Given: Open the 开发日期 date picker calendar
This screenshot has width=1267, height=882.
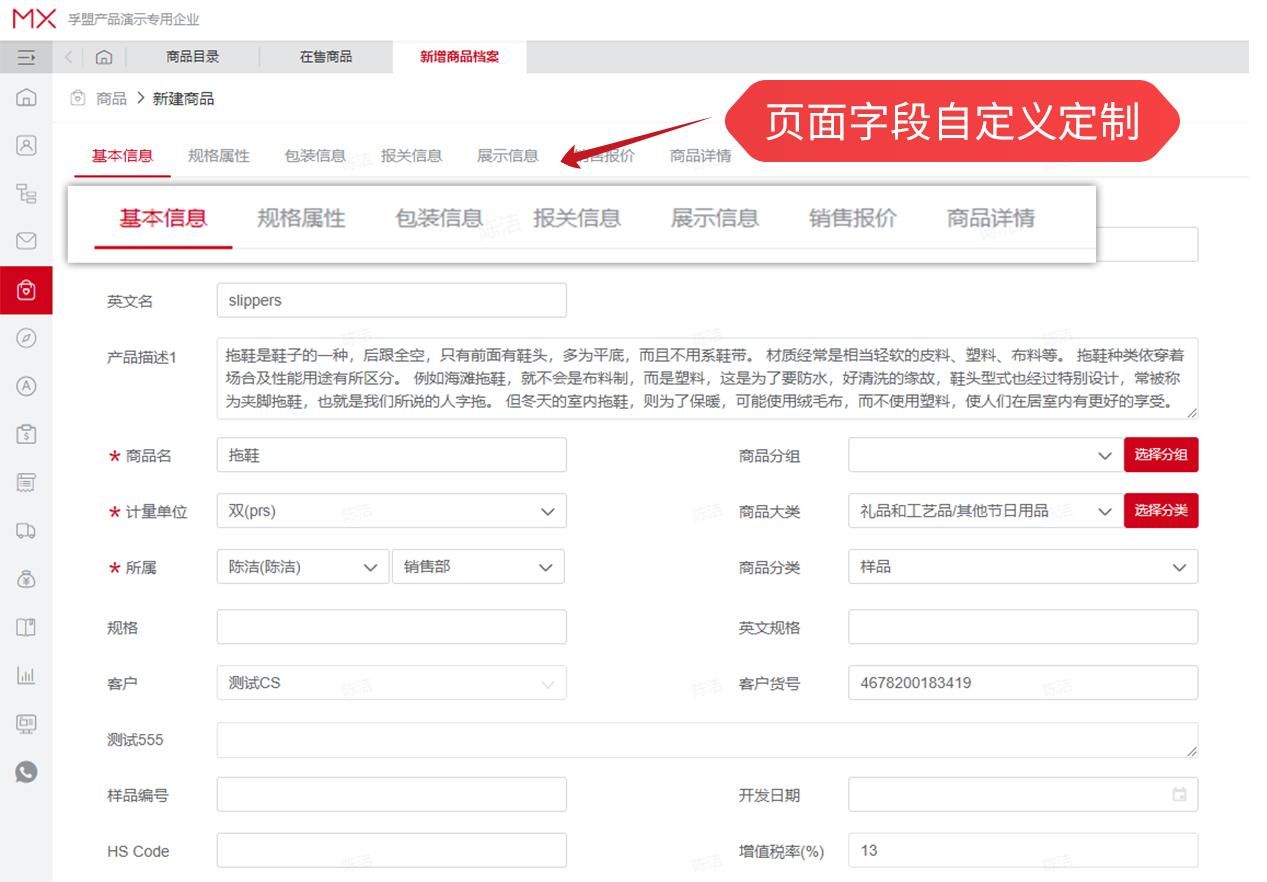Looking at the screenshot, I should coord(1180,795).
